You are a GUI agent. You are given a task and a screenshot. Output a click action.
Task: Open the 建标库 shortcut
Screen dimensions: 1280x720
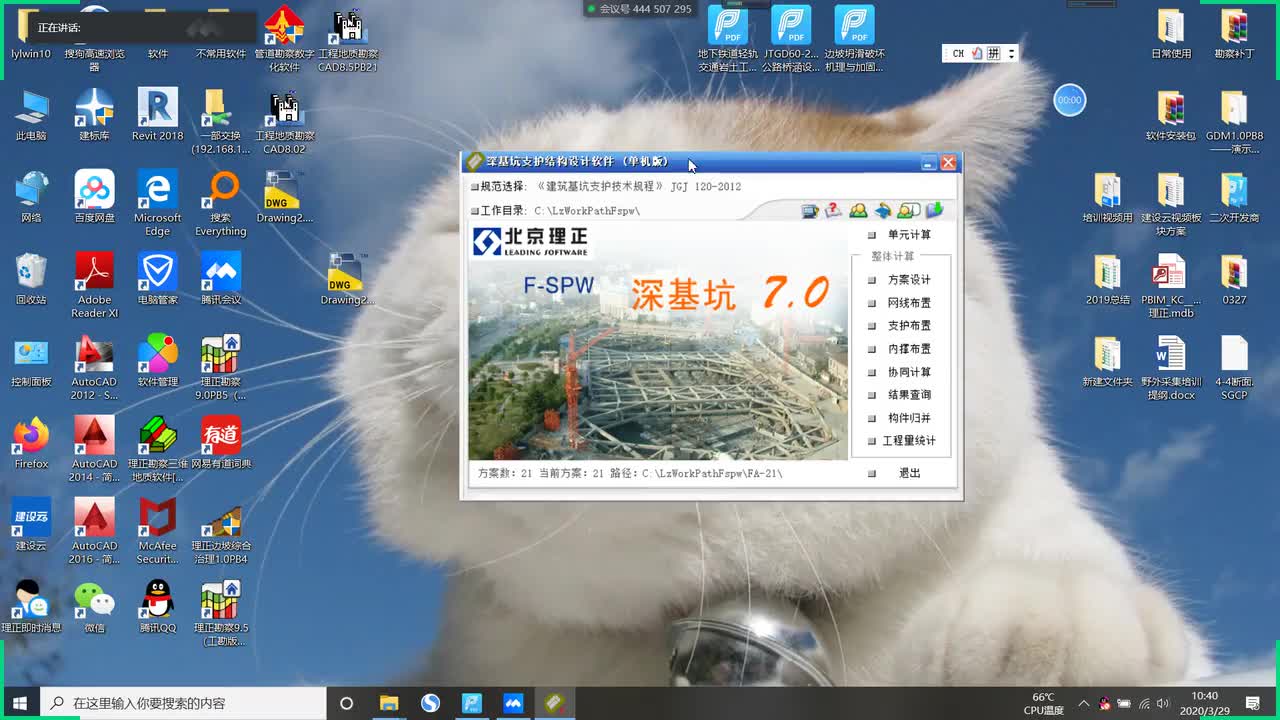95,114
